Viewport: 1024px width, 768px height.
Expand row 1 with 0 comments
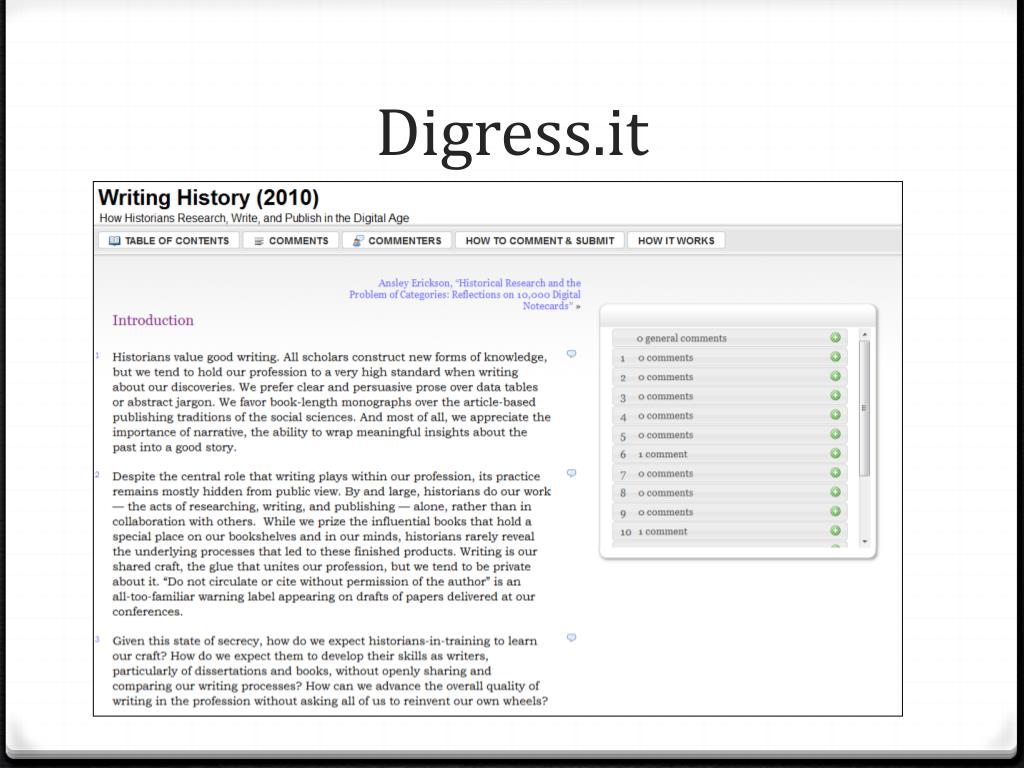[729, 357]
